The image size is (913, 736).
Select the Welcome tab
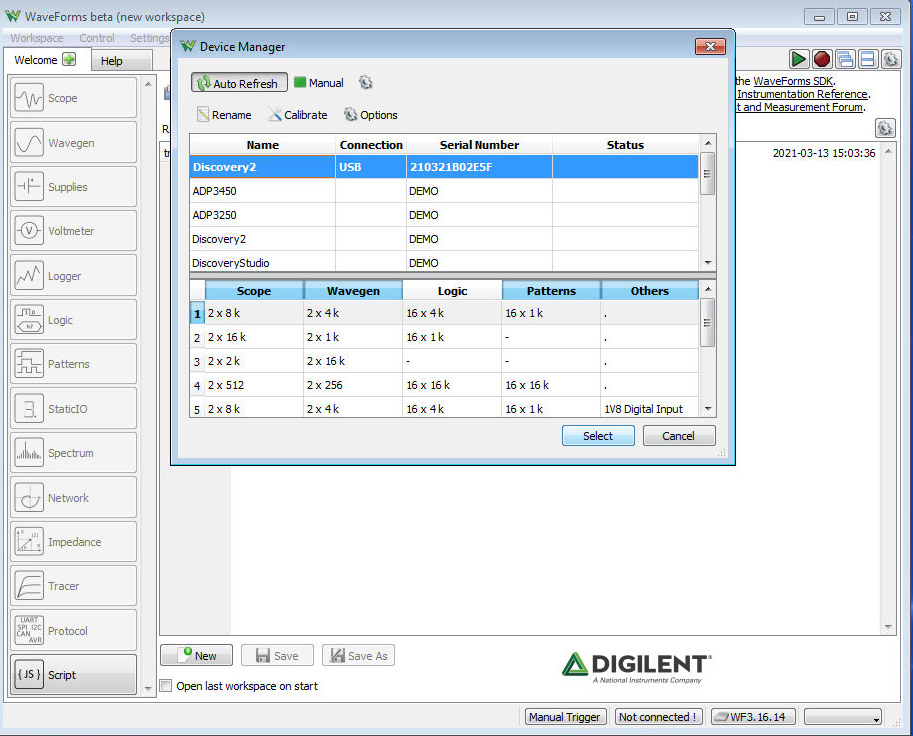coord(47,59)
